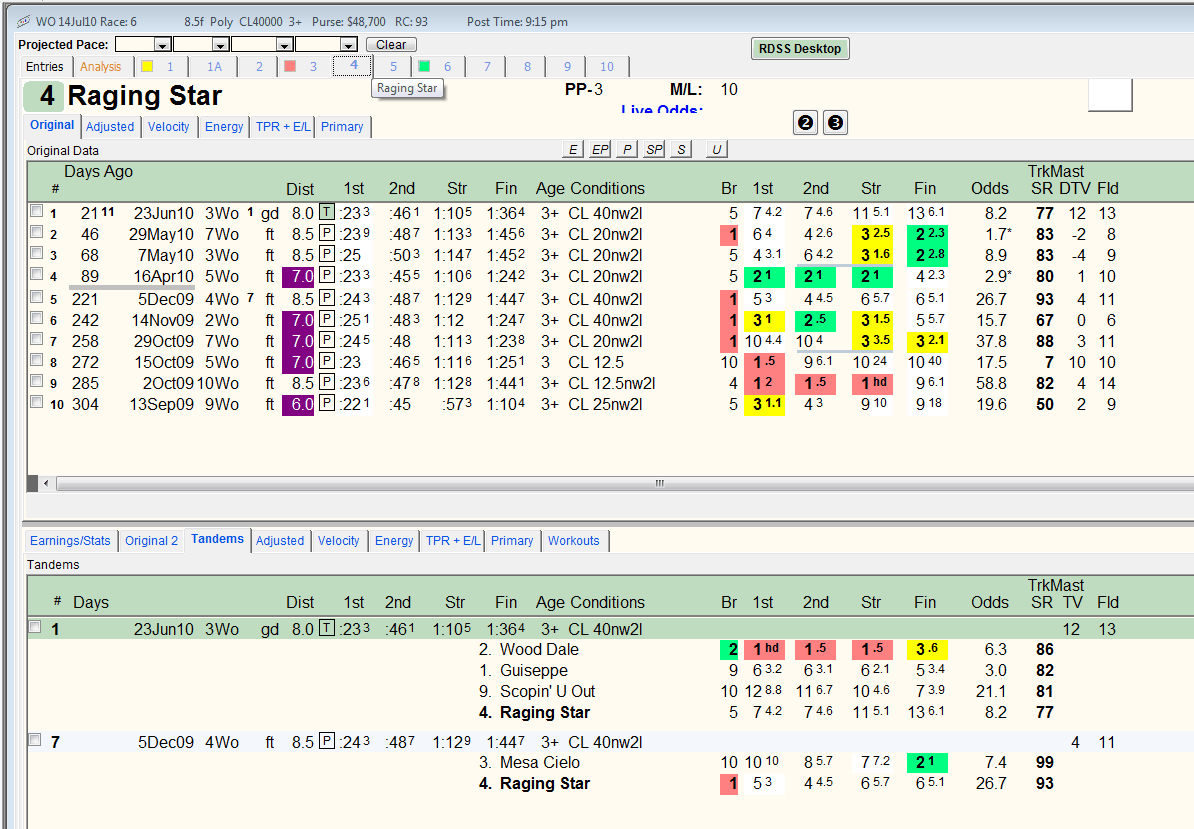Click the purple 6.0 distance cell for 13Sep09

298,404
